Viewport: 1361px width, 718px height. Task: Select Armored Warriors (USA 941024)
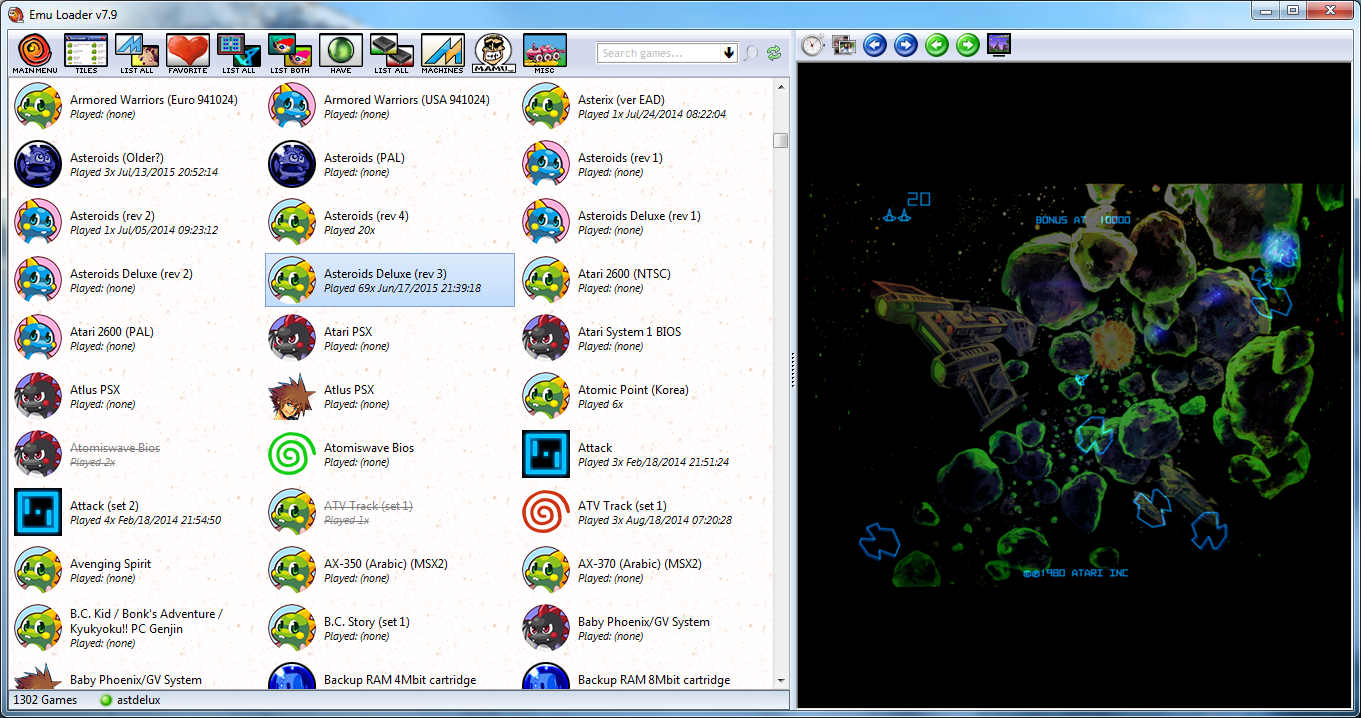[390, 106]
